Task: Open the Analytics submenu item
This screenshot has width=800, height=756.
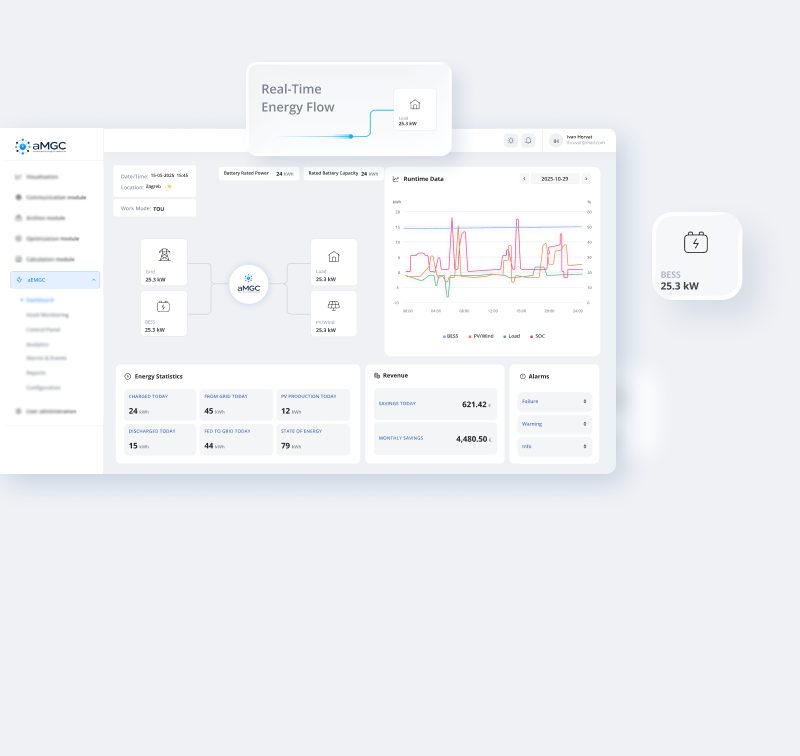Action: tap(37, 344)
